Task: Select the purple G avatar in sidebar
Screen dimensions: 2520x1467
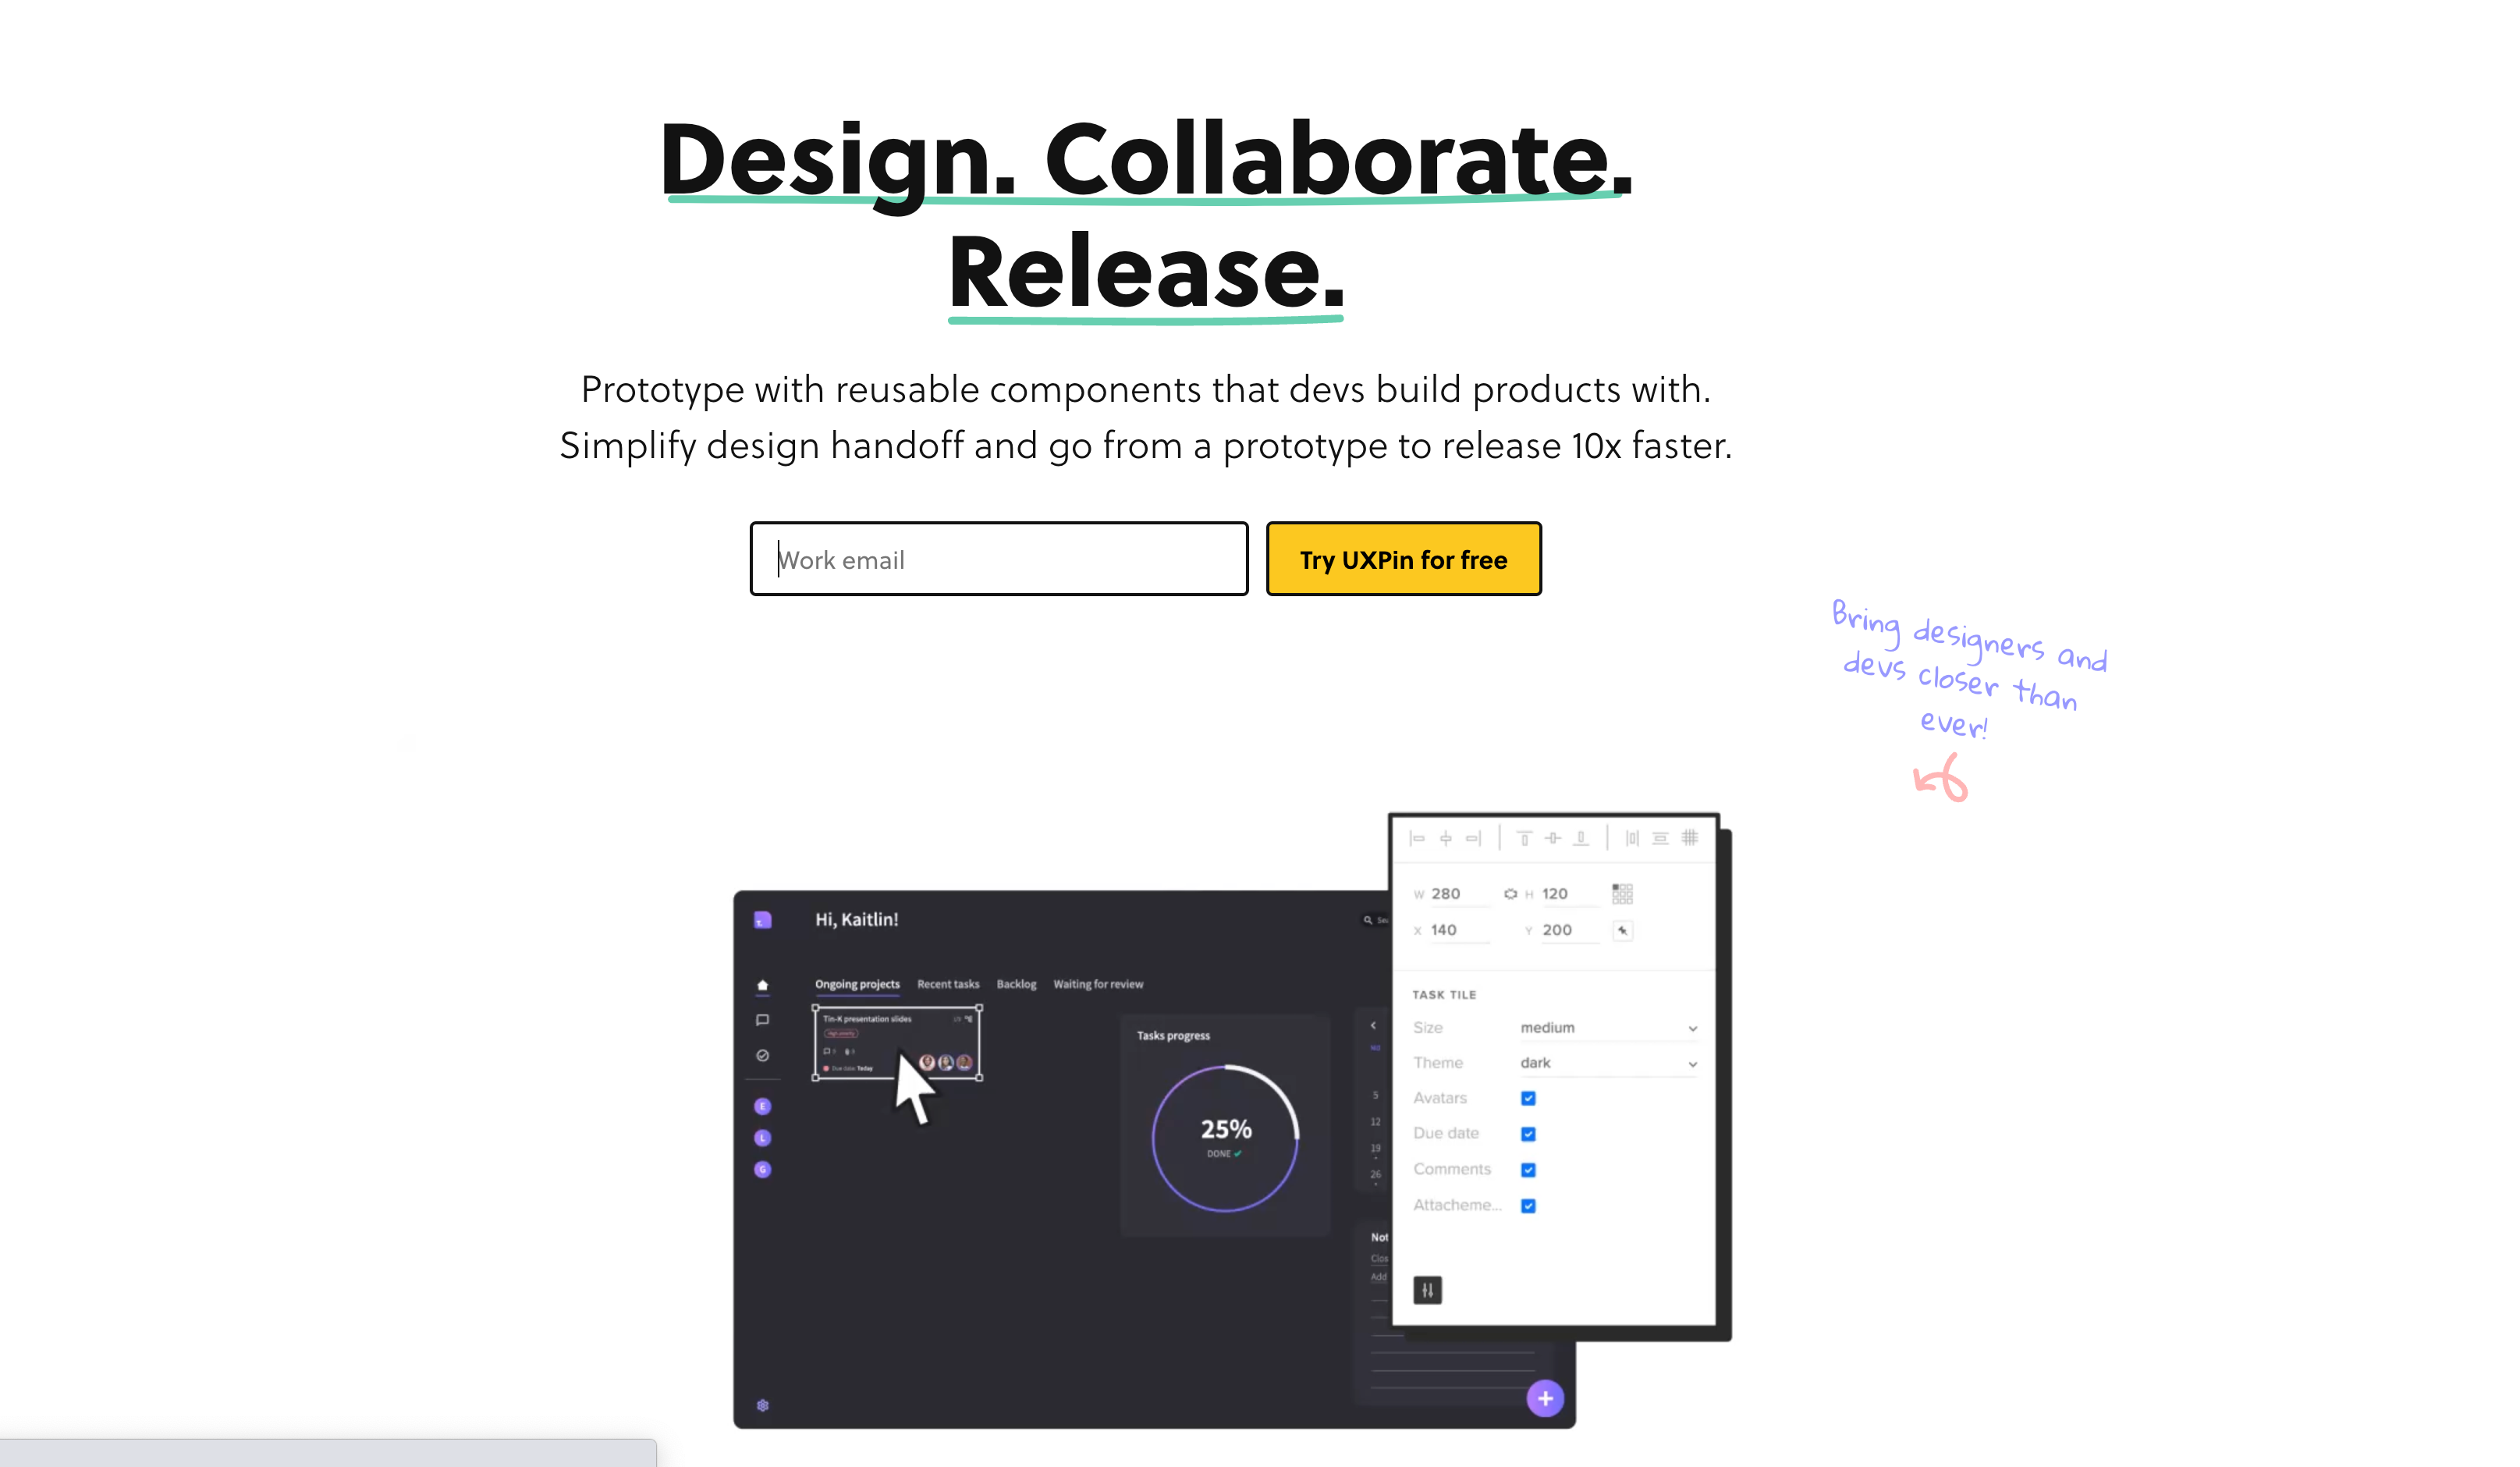Action: [762, 1170]
